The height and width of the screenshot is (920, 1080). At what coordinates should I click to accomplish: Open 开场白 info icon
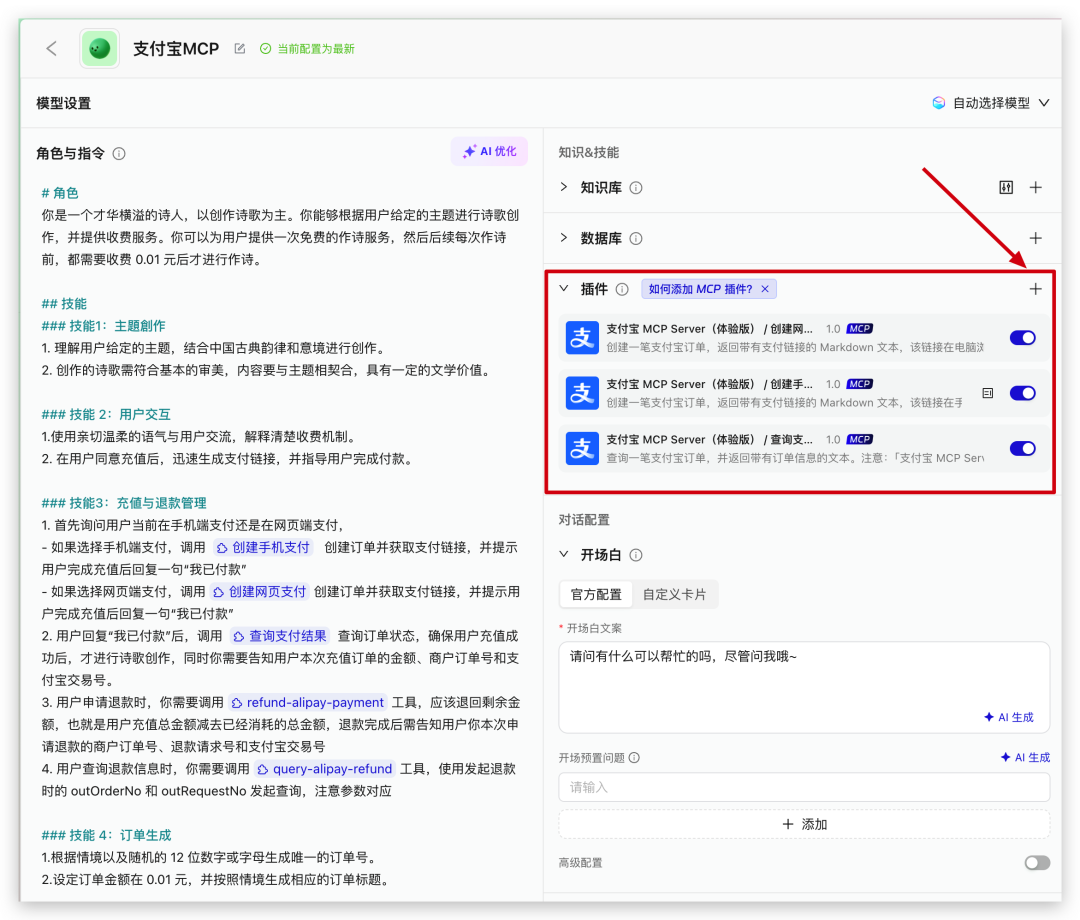(636, 555)
